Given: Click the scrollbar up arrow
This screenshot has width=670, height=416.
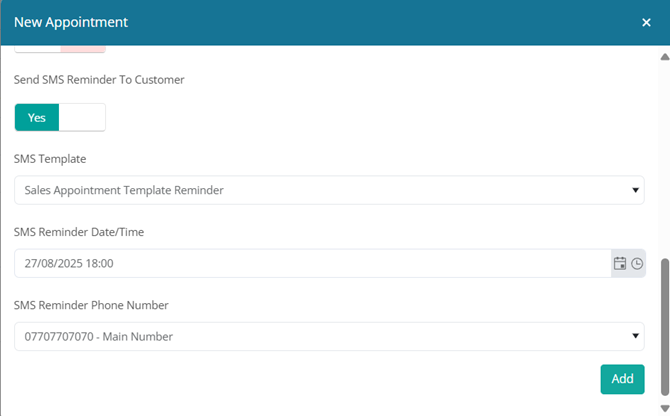Looking at the screenshot, I should tap(664, 57).
